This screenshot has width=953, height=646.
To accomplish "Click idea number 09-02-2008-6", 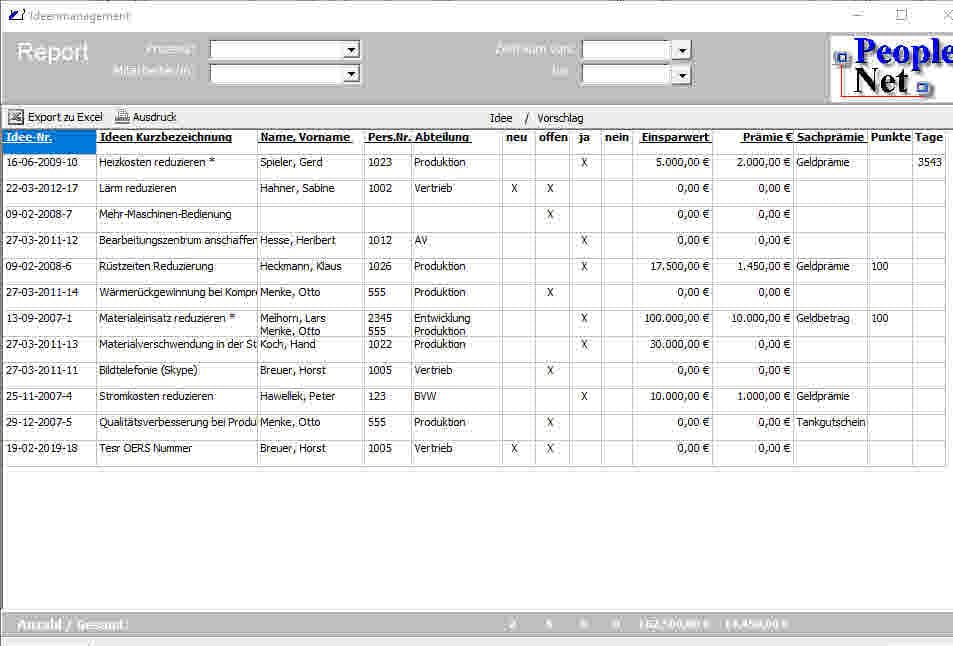I will pos(39,266).
